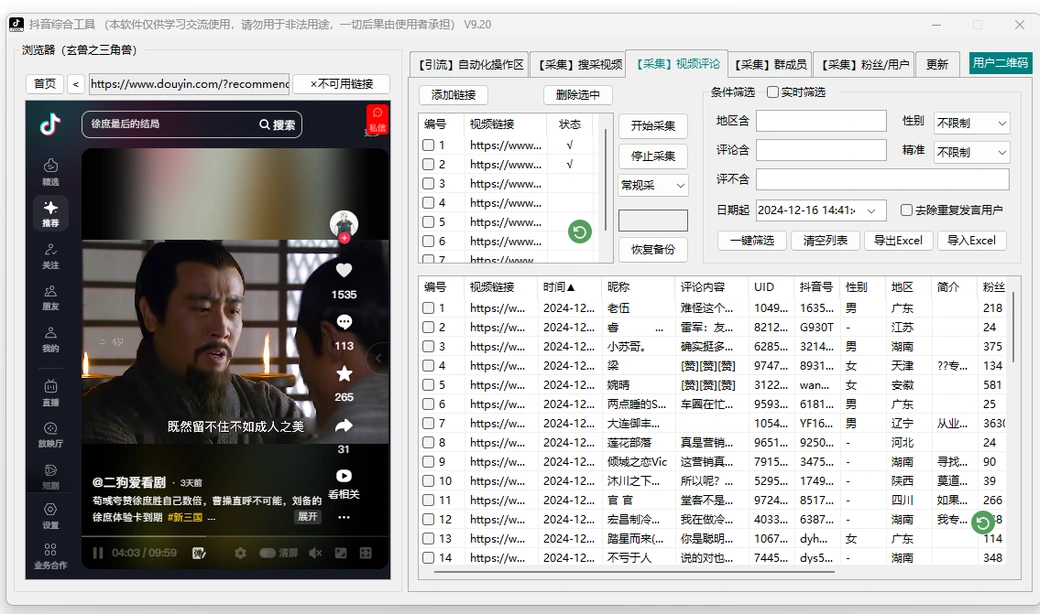The height and width of the screenshot is (614, 1040).
Task: Open 直播 live section in sidebar
Action: click(50, 393)
